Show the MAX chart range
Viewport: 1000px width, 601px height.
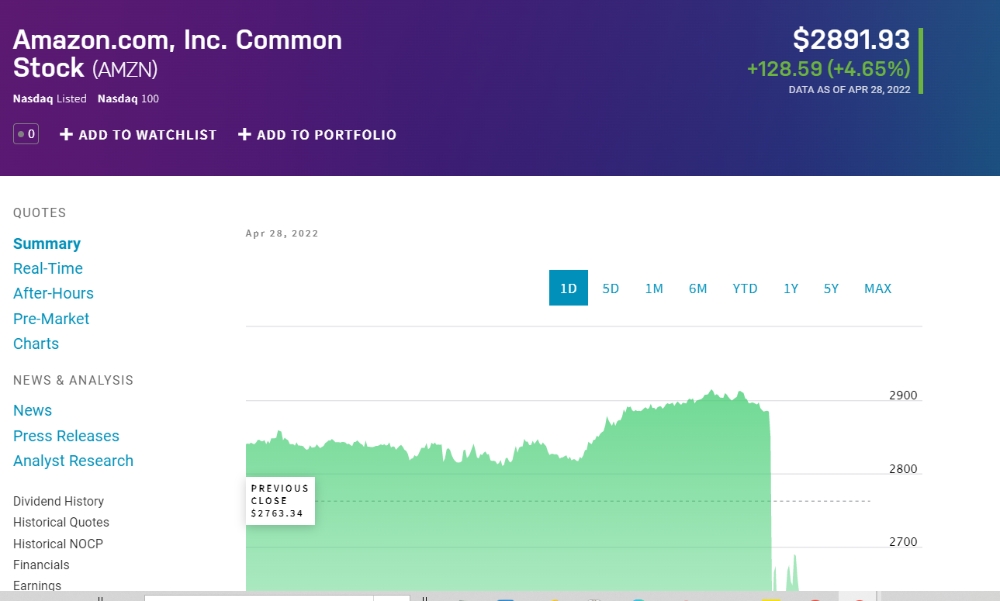[877, 288]
